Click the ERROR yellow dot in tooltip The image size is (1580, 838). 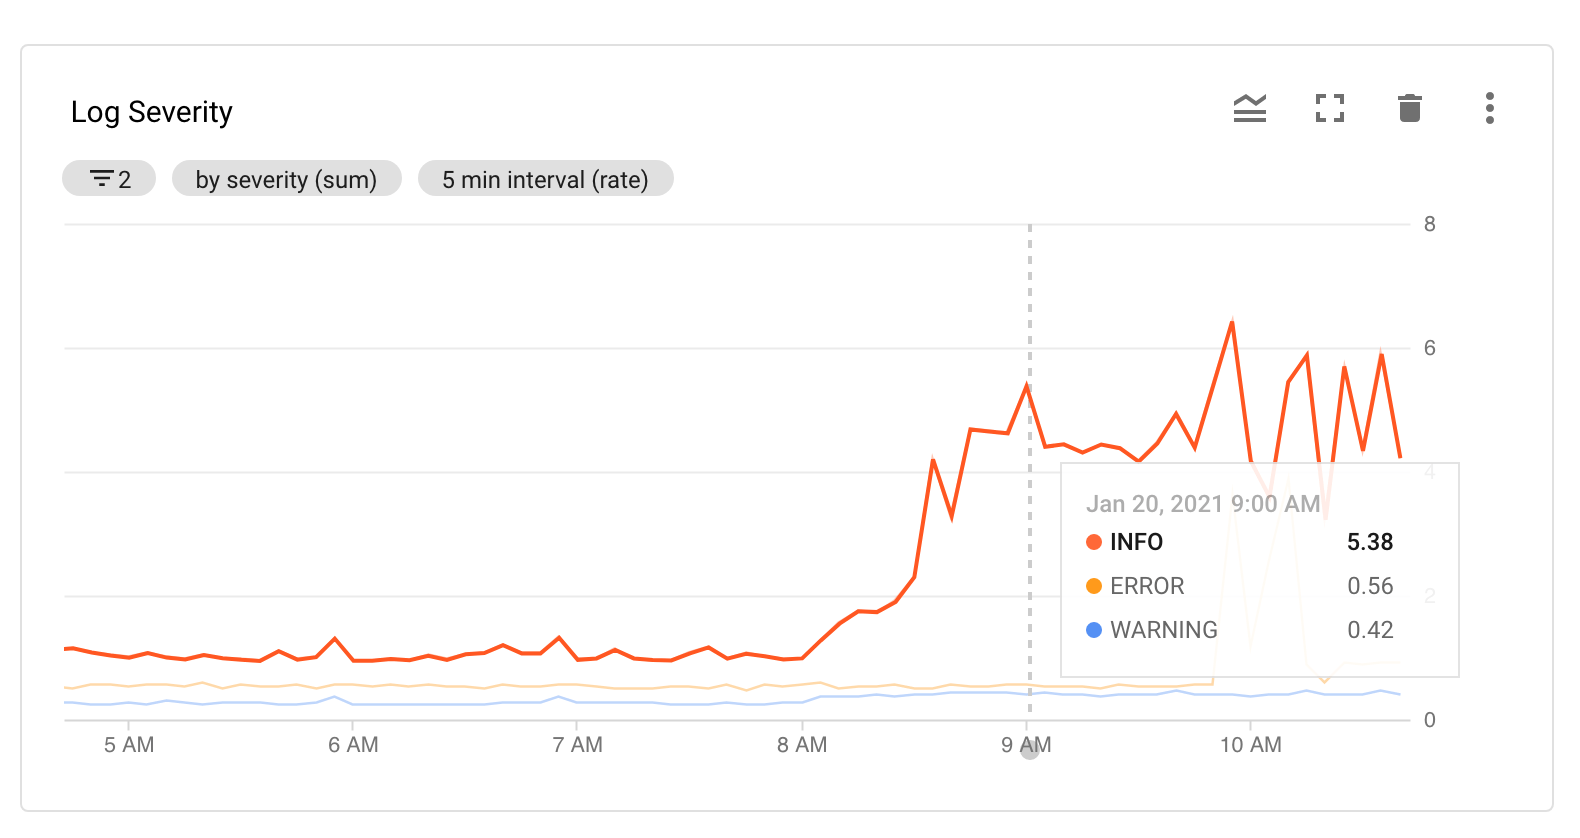(1093, 586)
